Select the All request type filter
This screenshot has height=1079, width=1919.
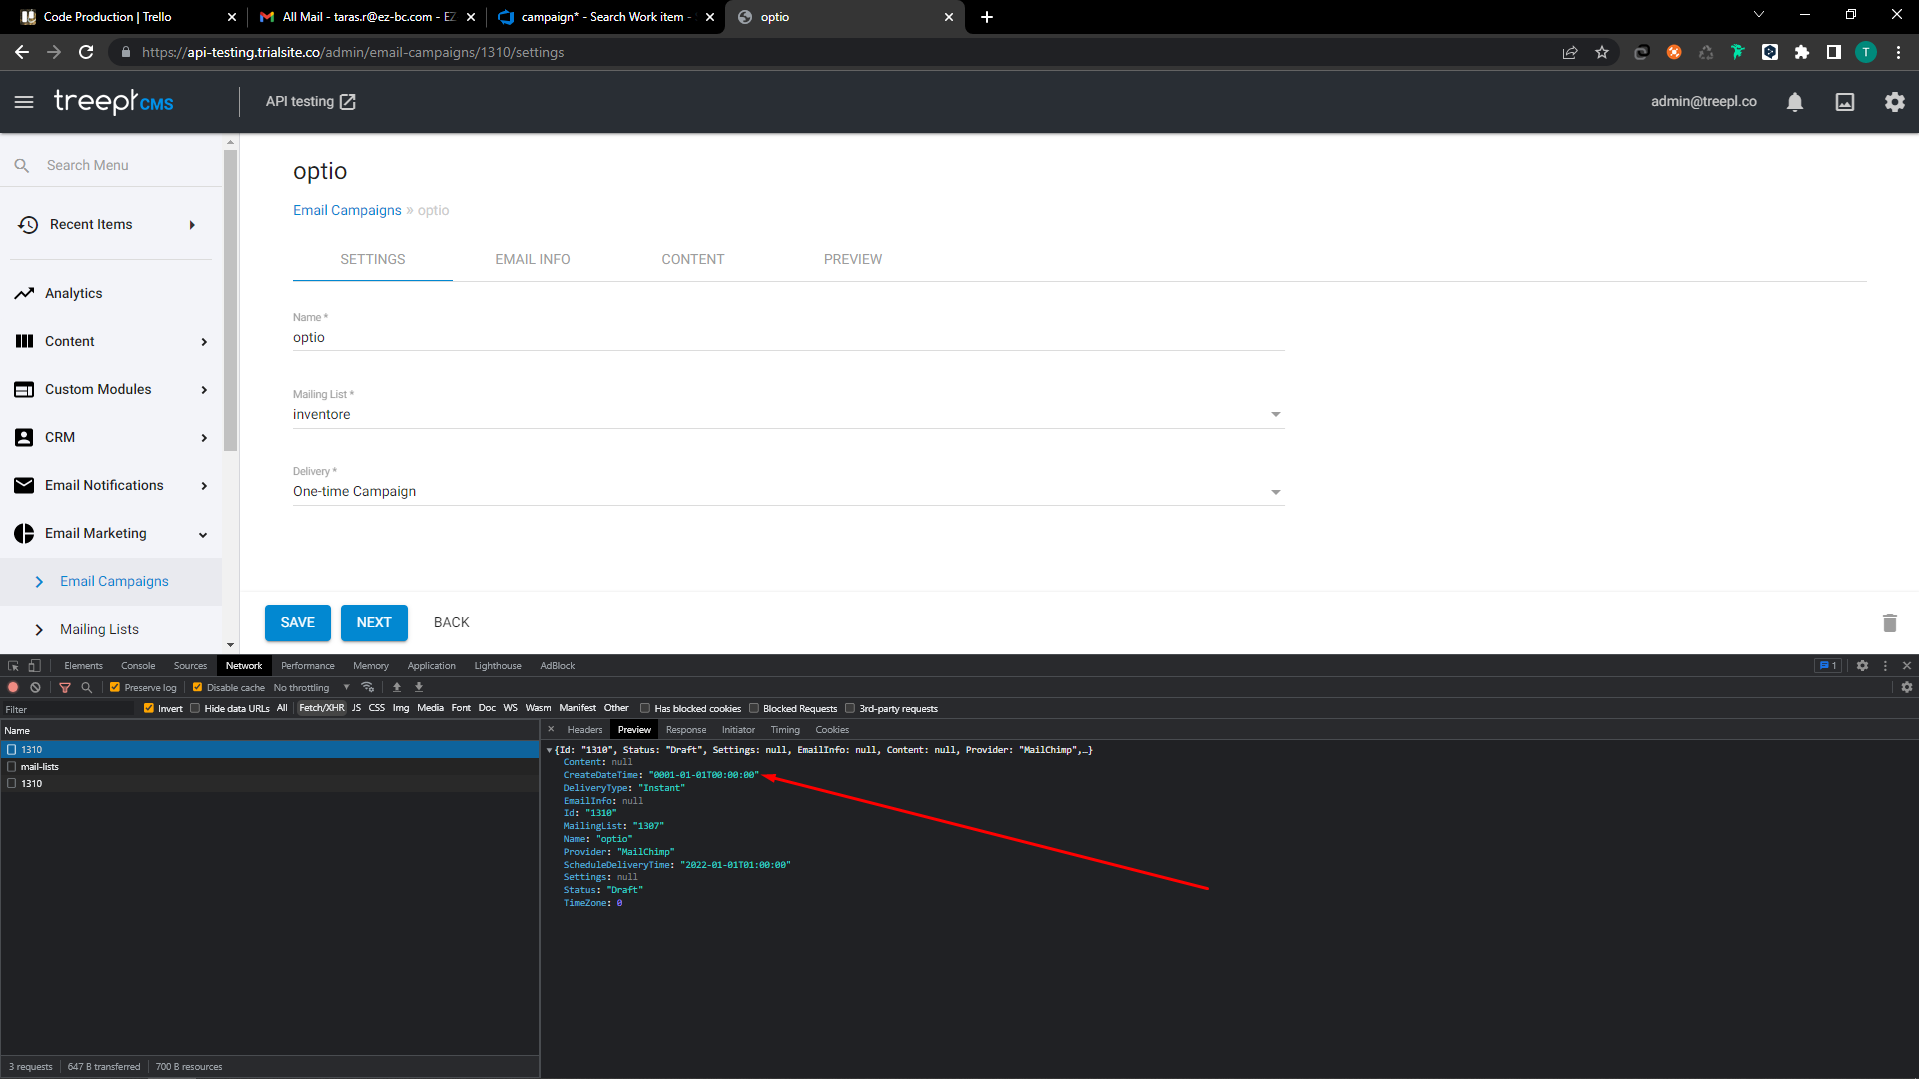tap(282, 709)
